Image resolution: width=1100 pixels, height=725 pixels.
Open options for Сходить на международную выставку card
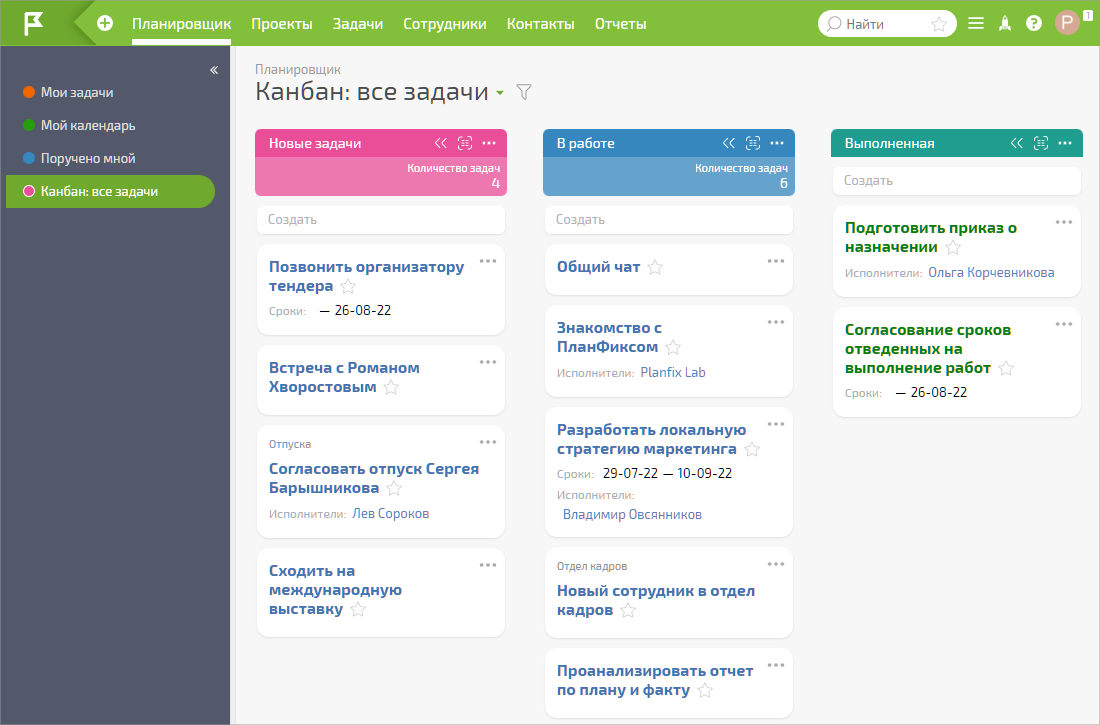click(488, 565)
